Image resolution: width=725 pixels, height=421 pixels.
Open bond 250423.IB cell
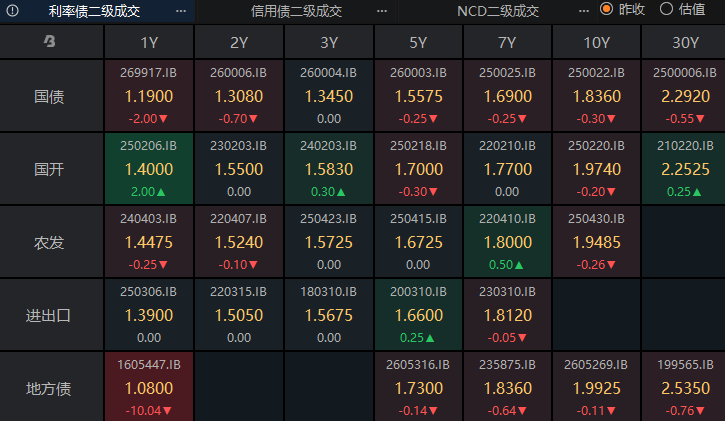tap(329, 242)
